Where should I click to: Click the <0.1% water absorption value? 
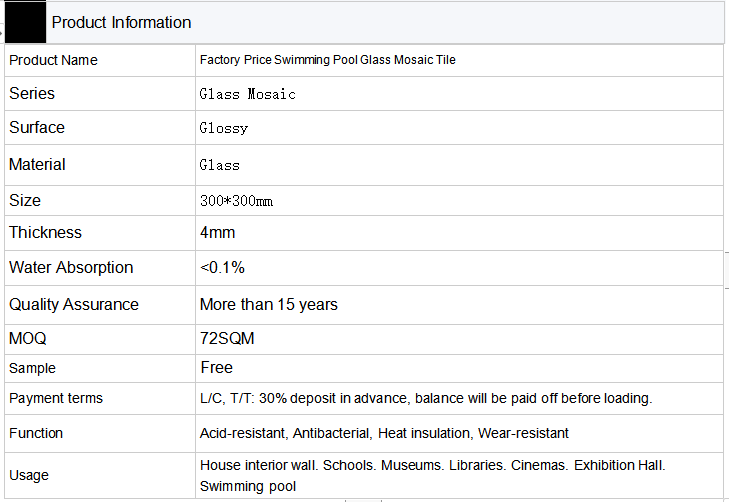(222, 268)
